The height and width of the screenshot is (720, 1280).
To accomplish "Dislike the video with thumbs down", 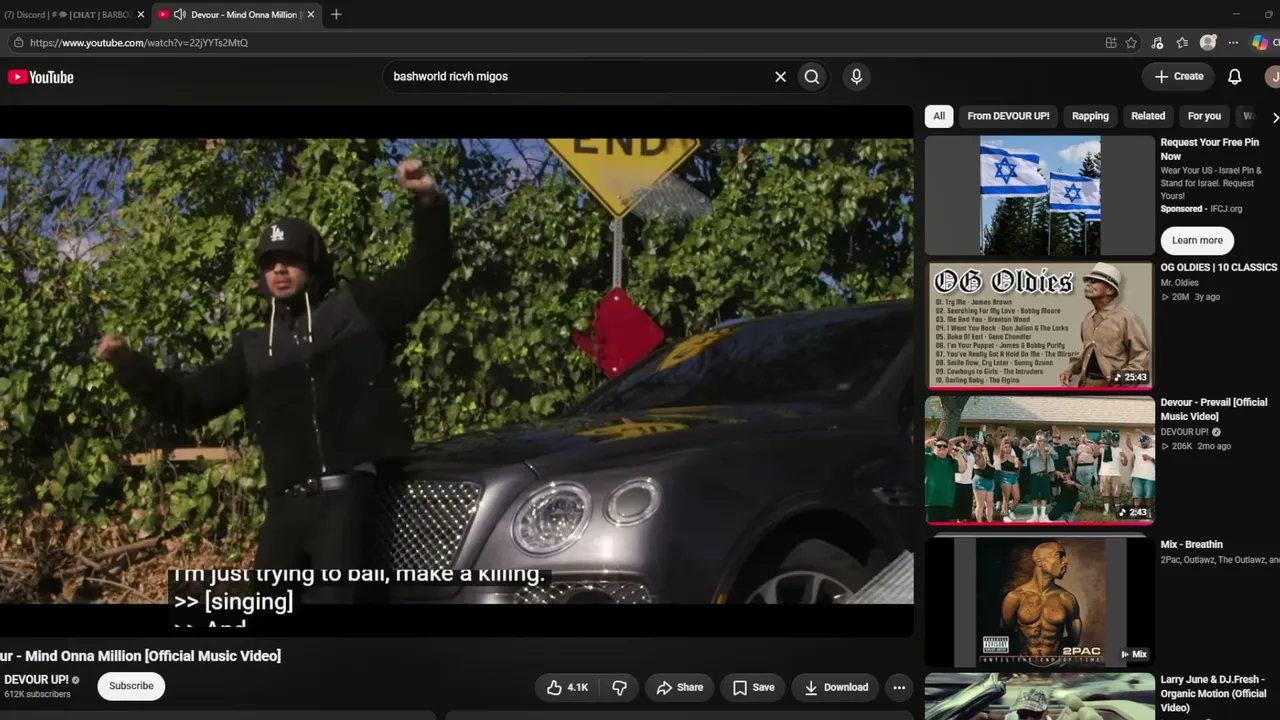I will pos(619,687).
